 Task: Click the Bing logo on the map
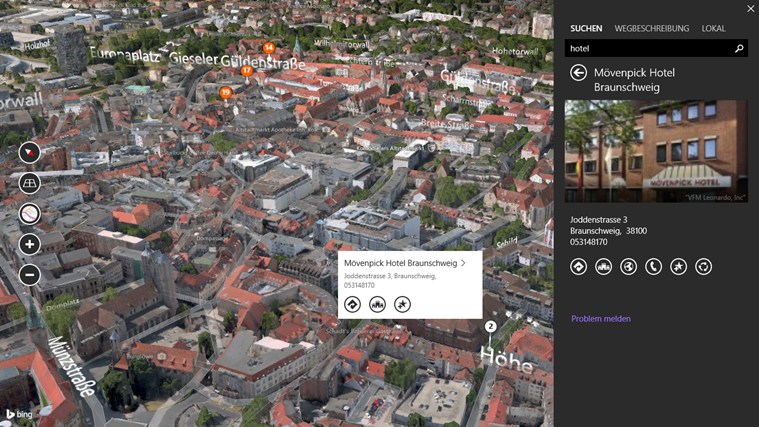[19, 414]
